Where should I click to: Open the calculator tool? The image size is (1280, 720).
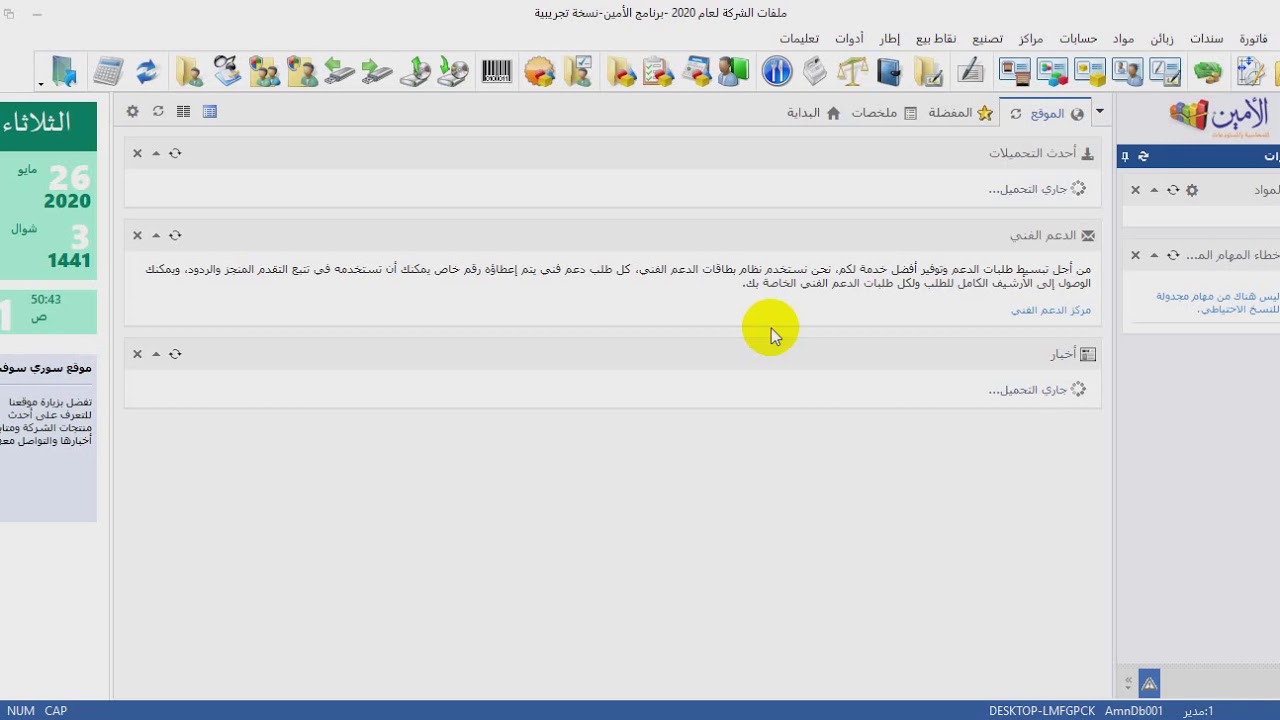[107, 72]
